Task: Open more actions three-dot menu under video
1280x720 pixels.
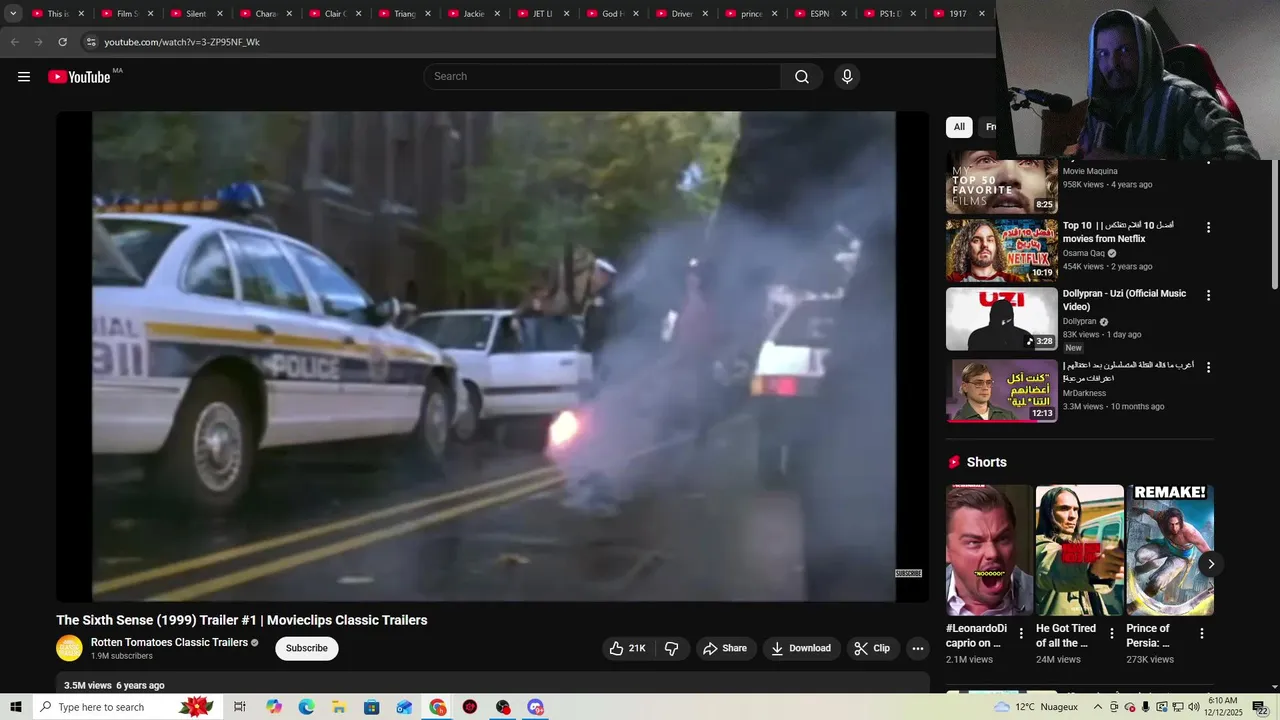Action: click(x=917, y=648)
